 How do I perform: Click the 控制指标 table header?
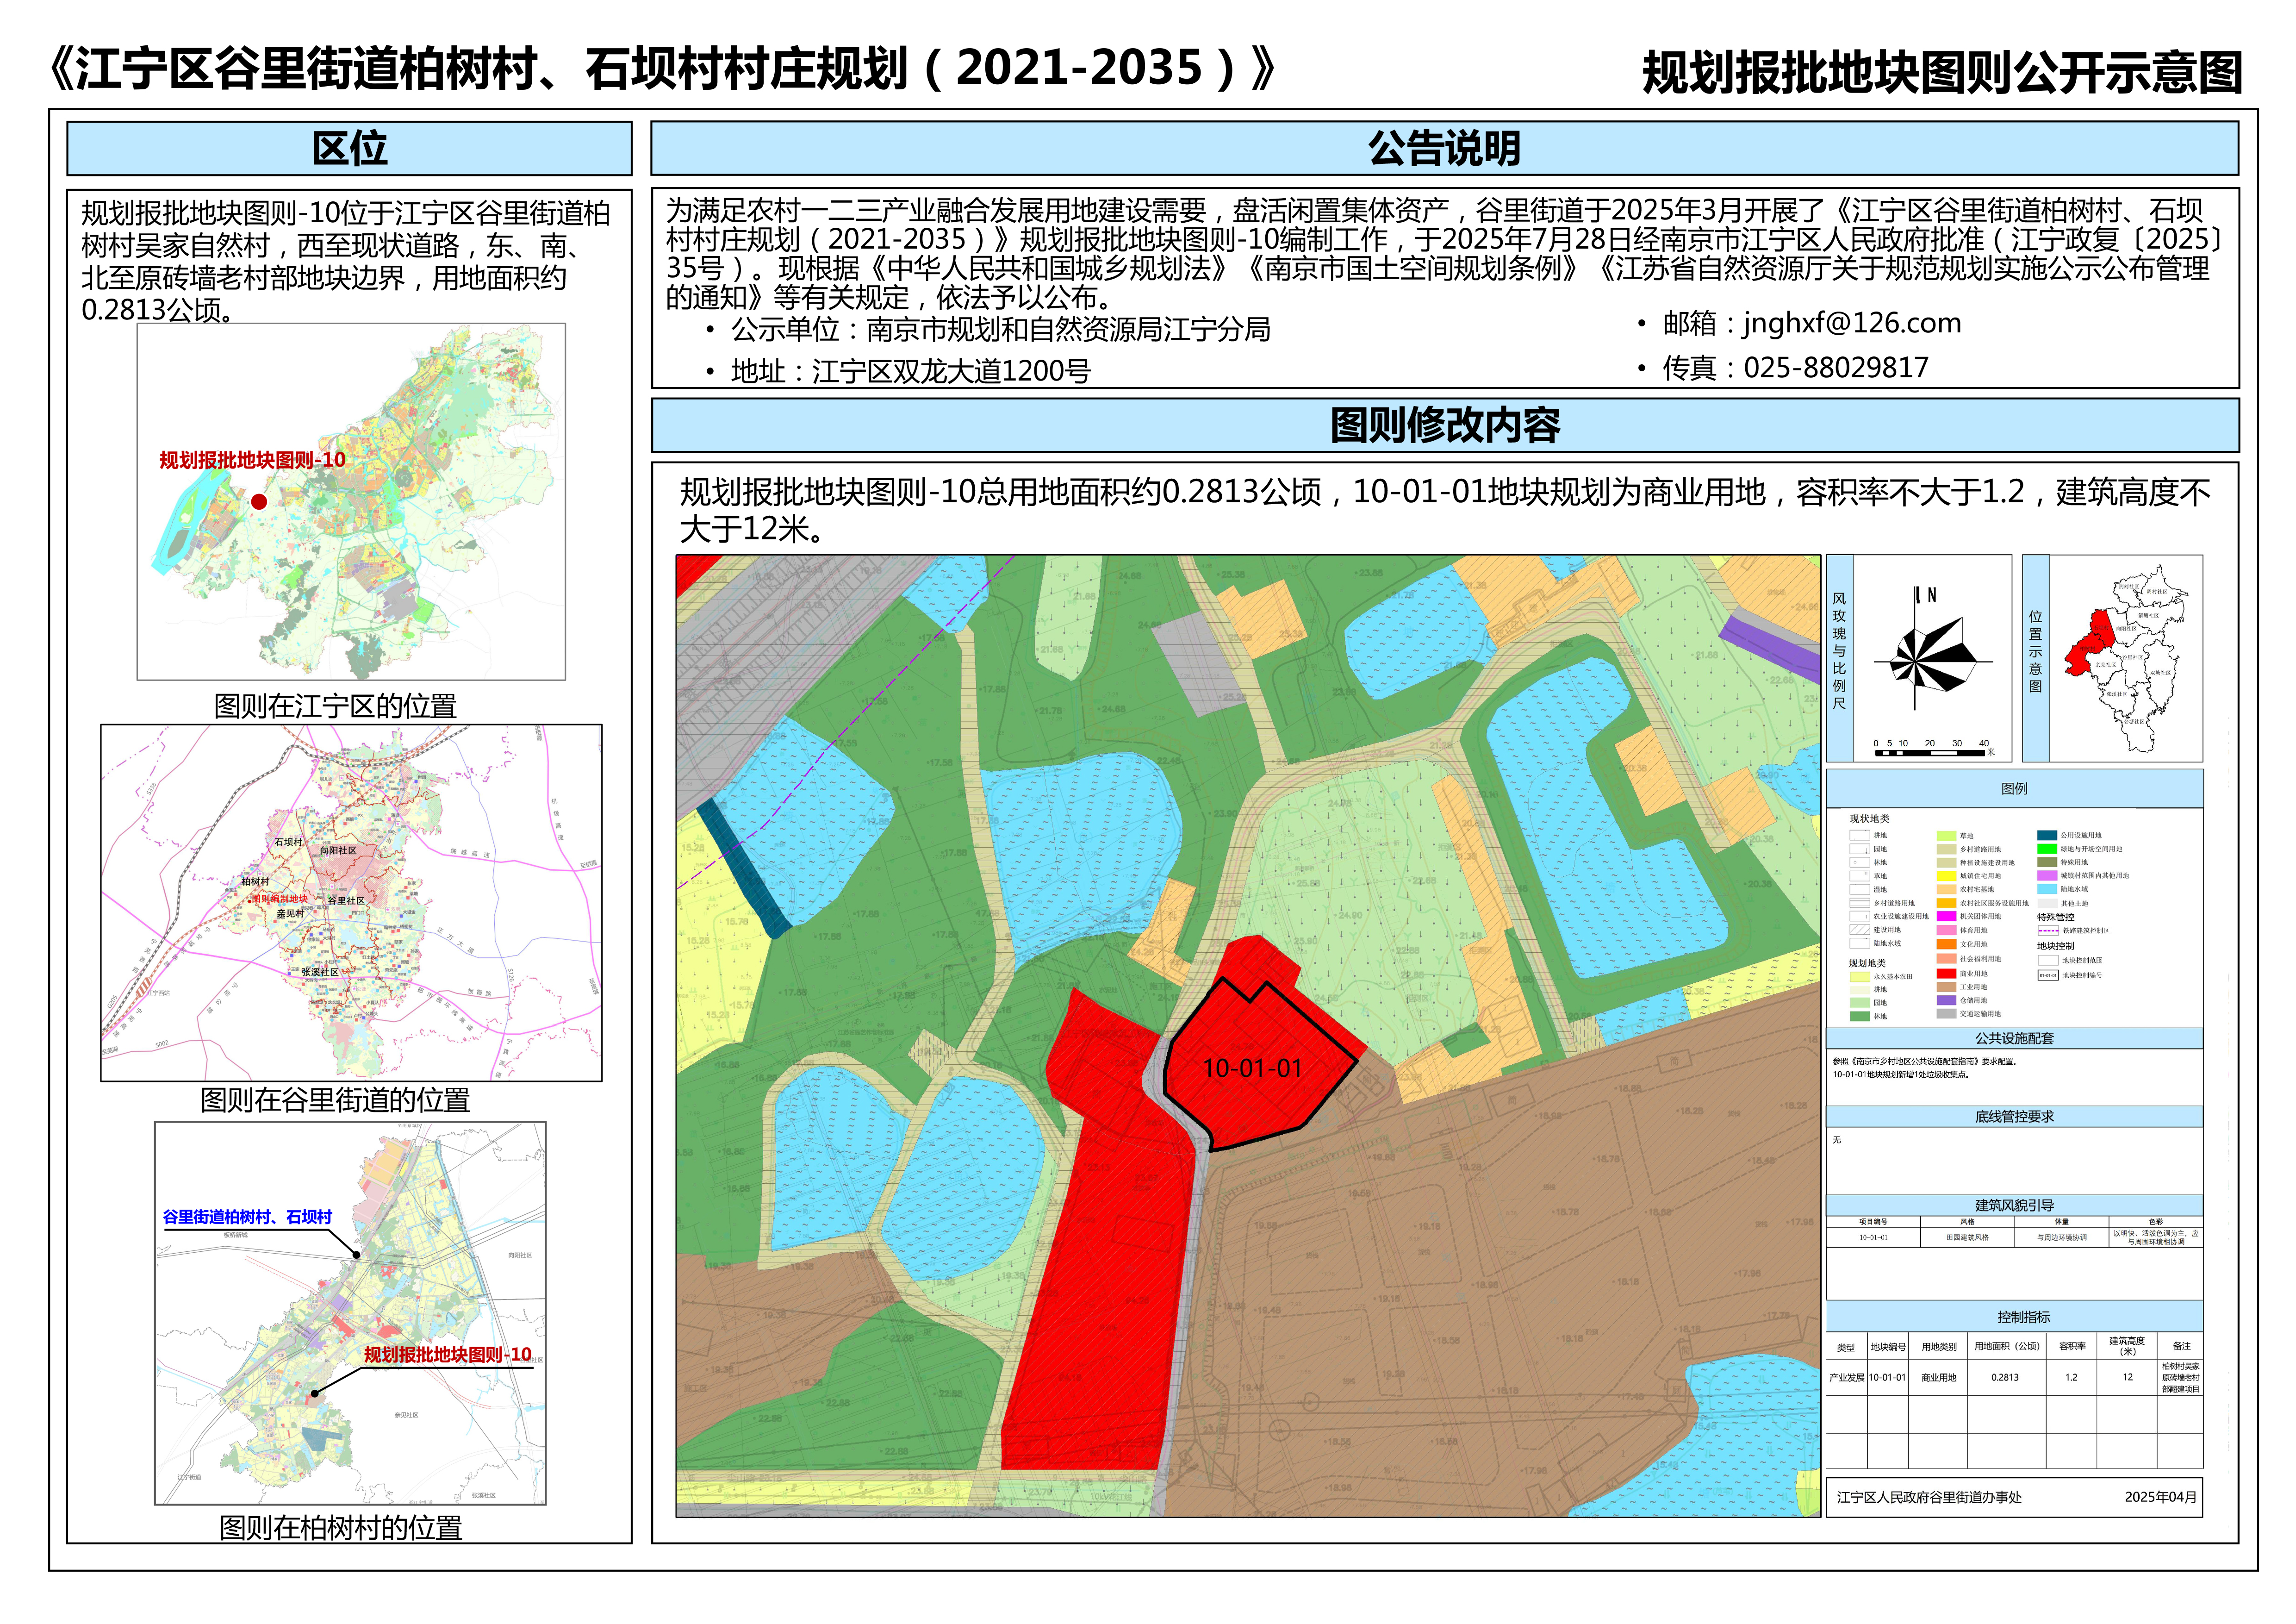[2023, 1317]
